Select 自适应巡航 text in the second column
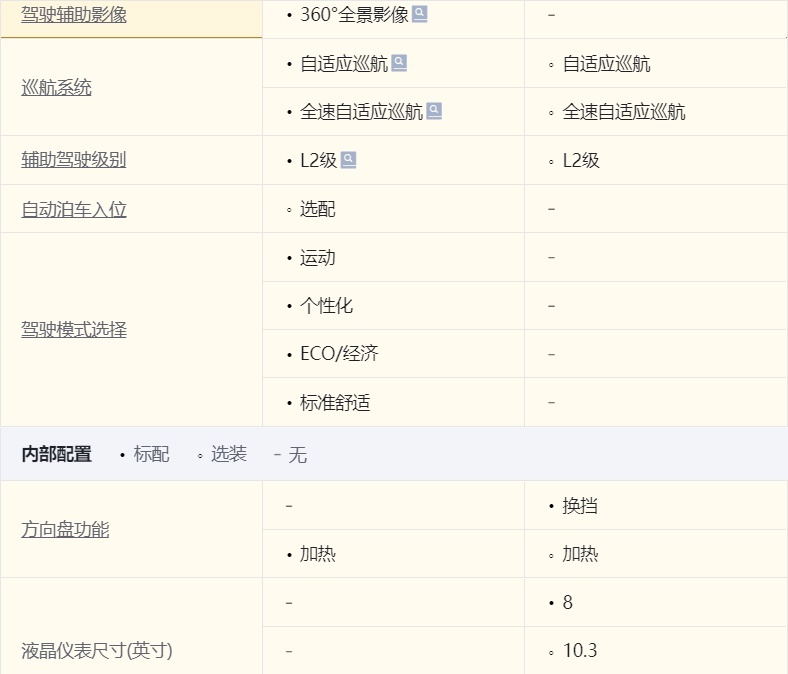Screen dimensions: 788x674 point(607,64)
